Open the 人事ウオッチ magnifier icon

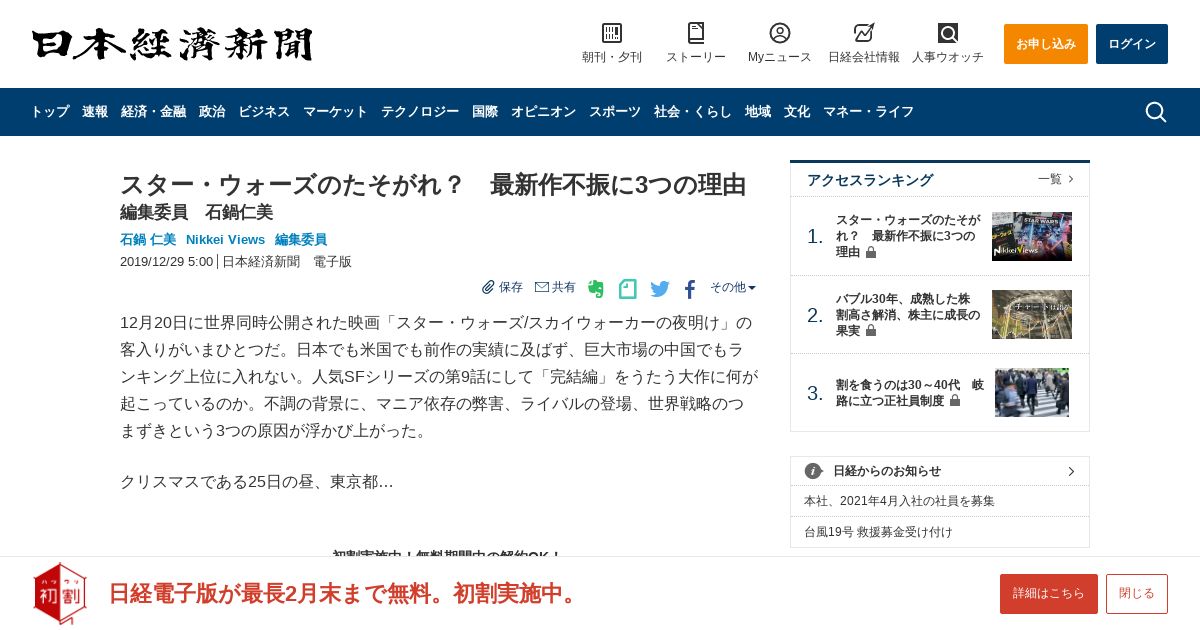pyautogui.click(x=948, y=33)
